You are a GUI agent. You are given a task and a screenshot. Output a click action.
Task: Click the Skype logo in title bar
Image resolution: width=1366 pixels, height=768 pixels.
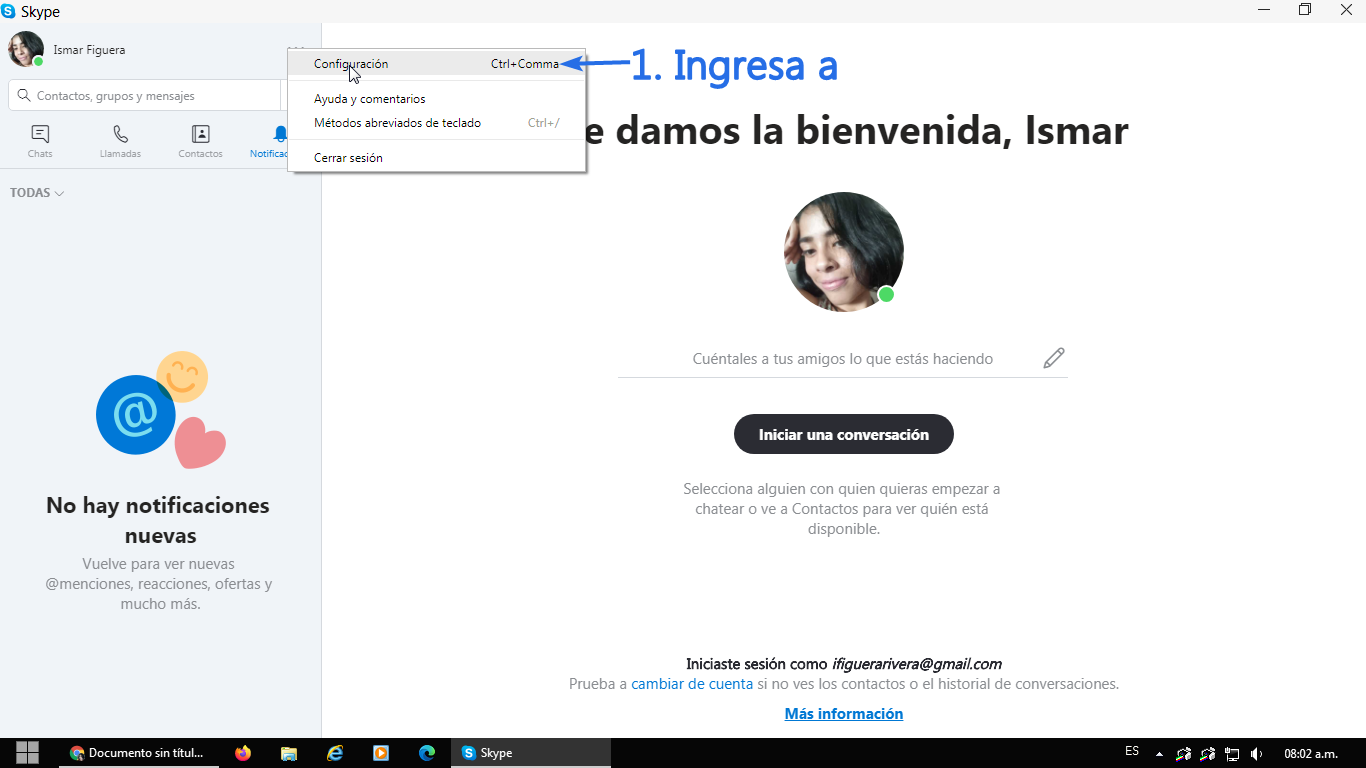point(9,11)
